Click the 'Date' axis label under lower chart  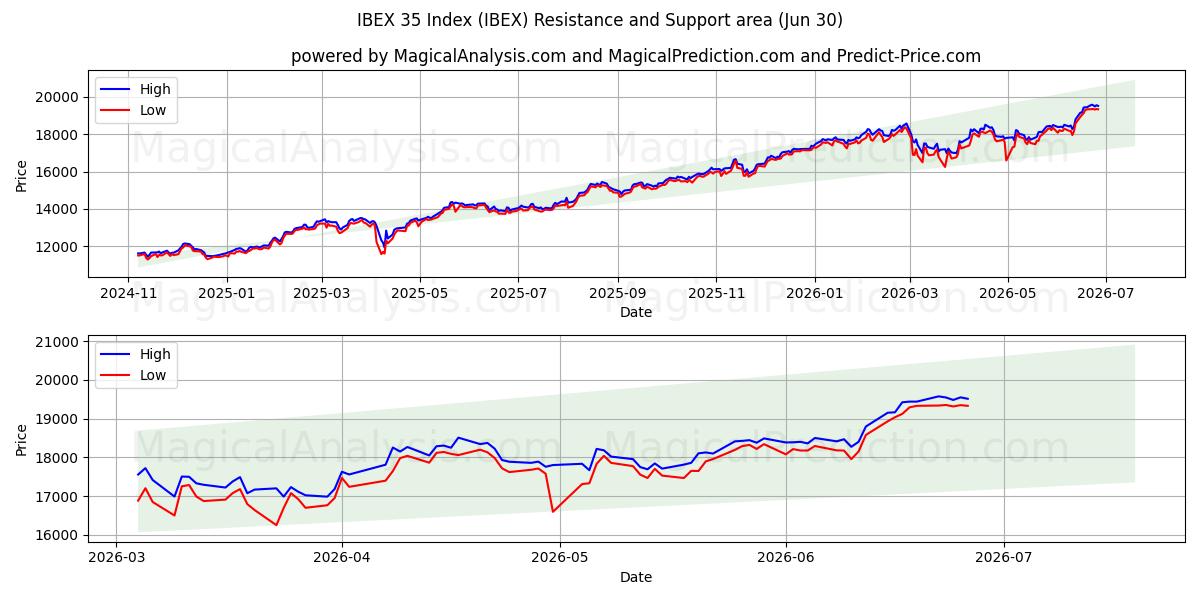(x=636, y=577)
